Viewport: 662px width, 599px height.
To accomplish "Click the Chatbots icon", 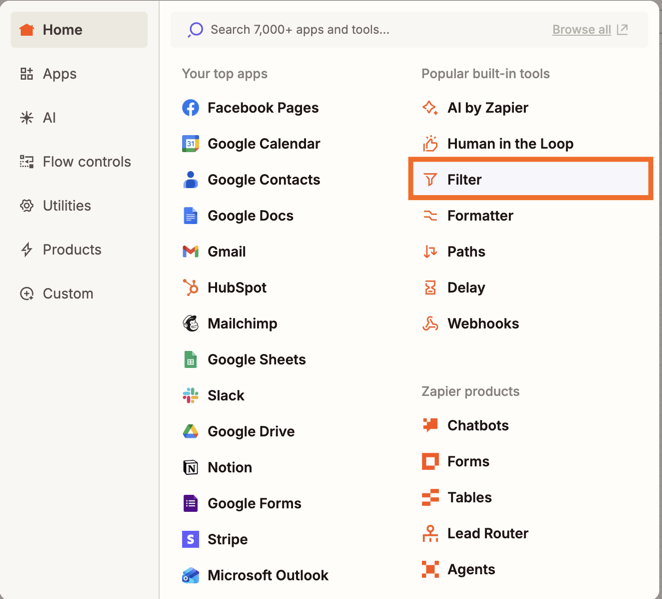I will 430,425.
